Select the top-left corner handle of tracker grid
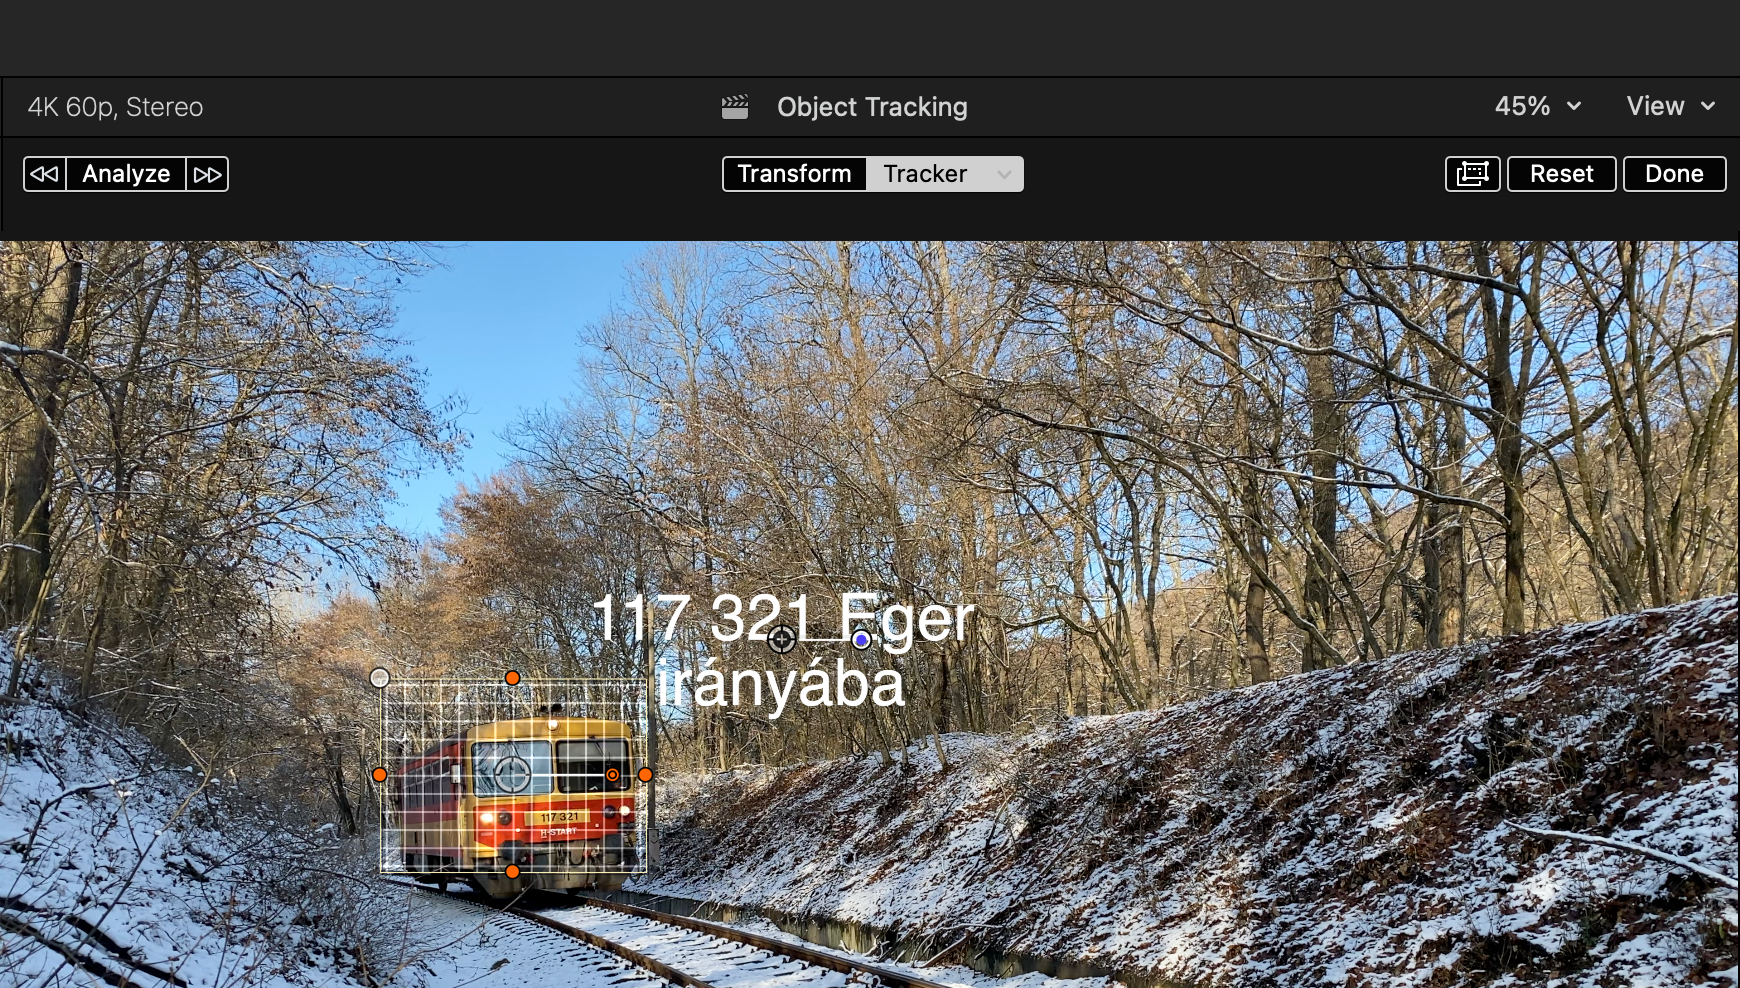This screenshot has width=1740, height=988. click(x=380, y=678)
